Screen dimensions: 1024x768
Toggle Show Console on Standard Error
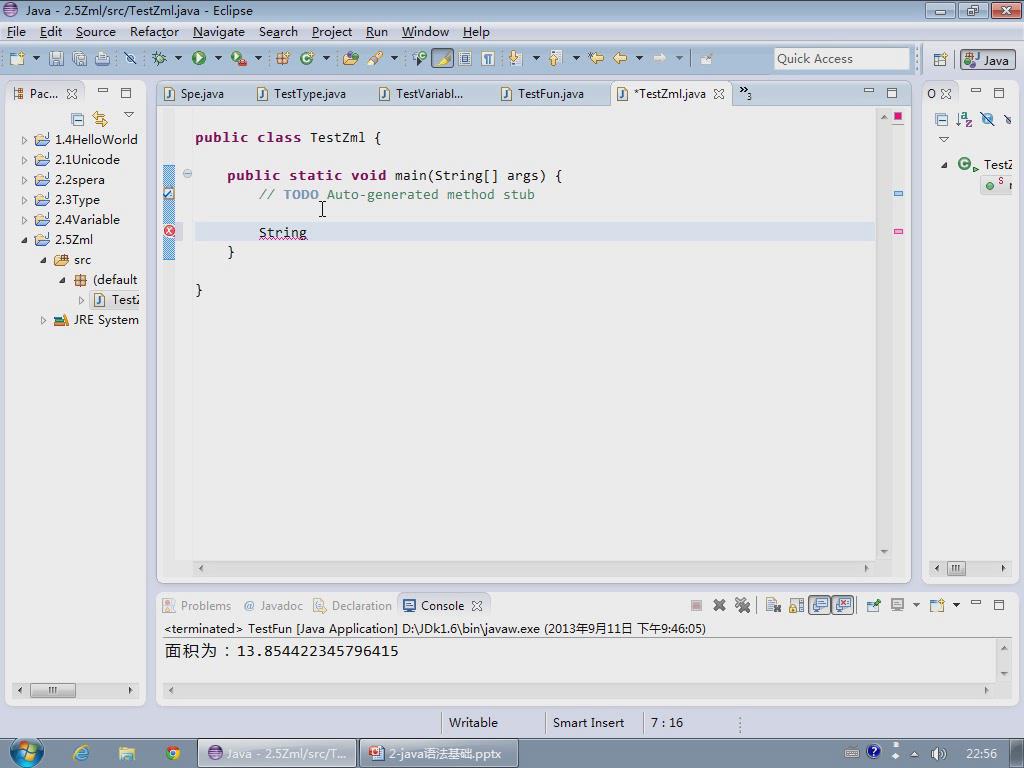[x=843, y=605]
